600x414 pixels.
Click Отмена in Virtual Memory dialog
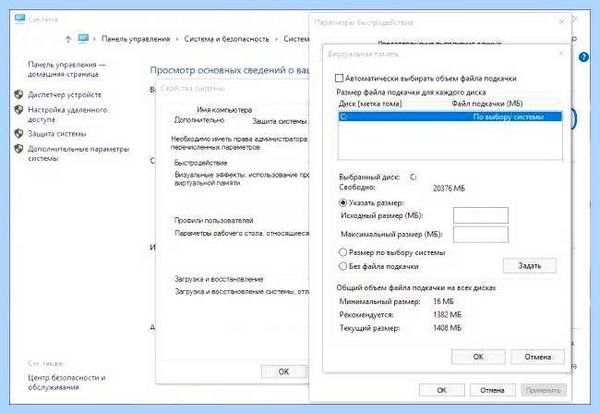tap(538, 357)
